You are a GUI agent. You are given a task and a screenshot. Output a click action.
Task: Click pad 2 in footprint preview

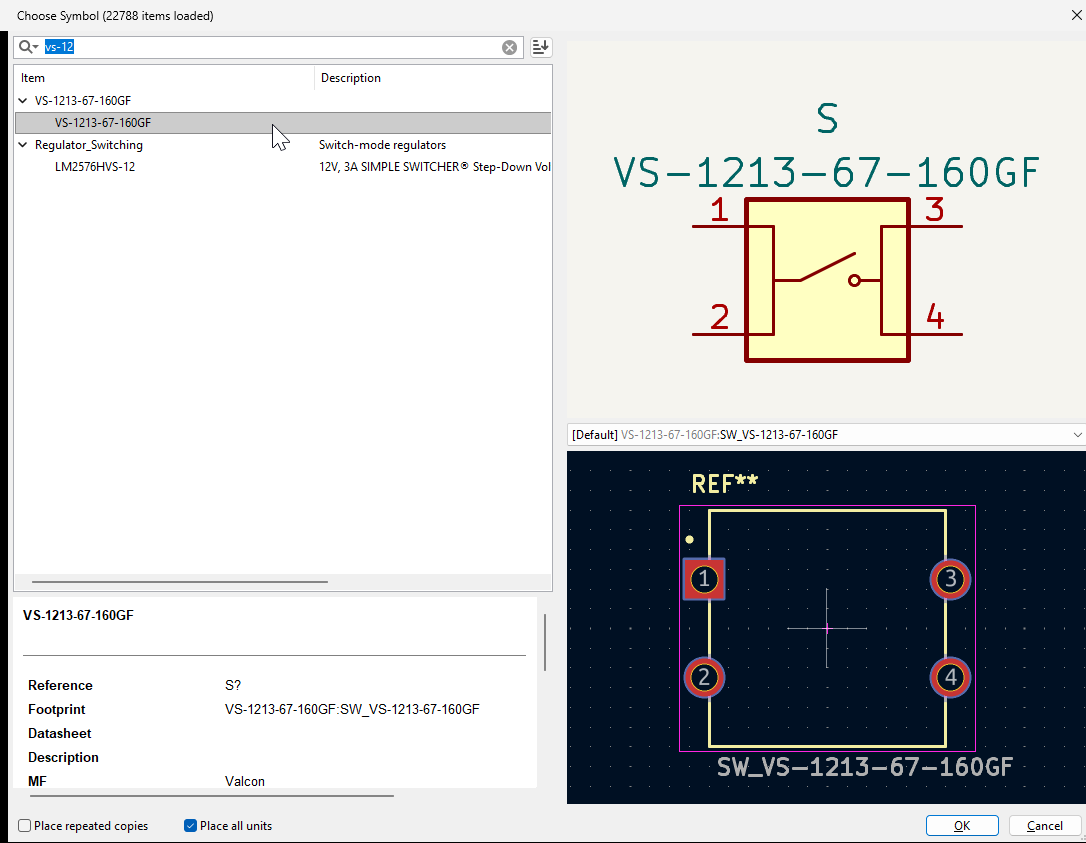pyautogui.click(x=704, y=677)
